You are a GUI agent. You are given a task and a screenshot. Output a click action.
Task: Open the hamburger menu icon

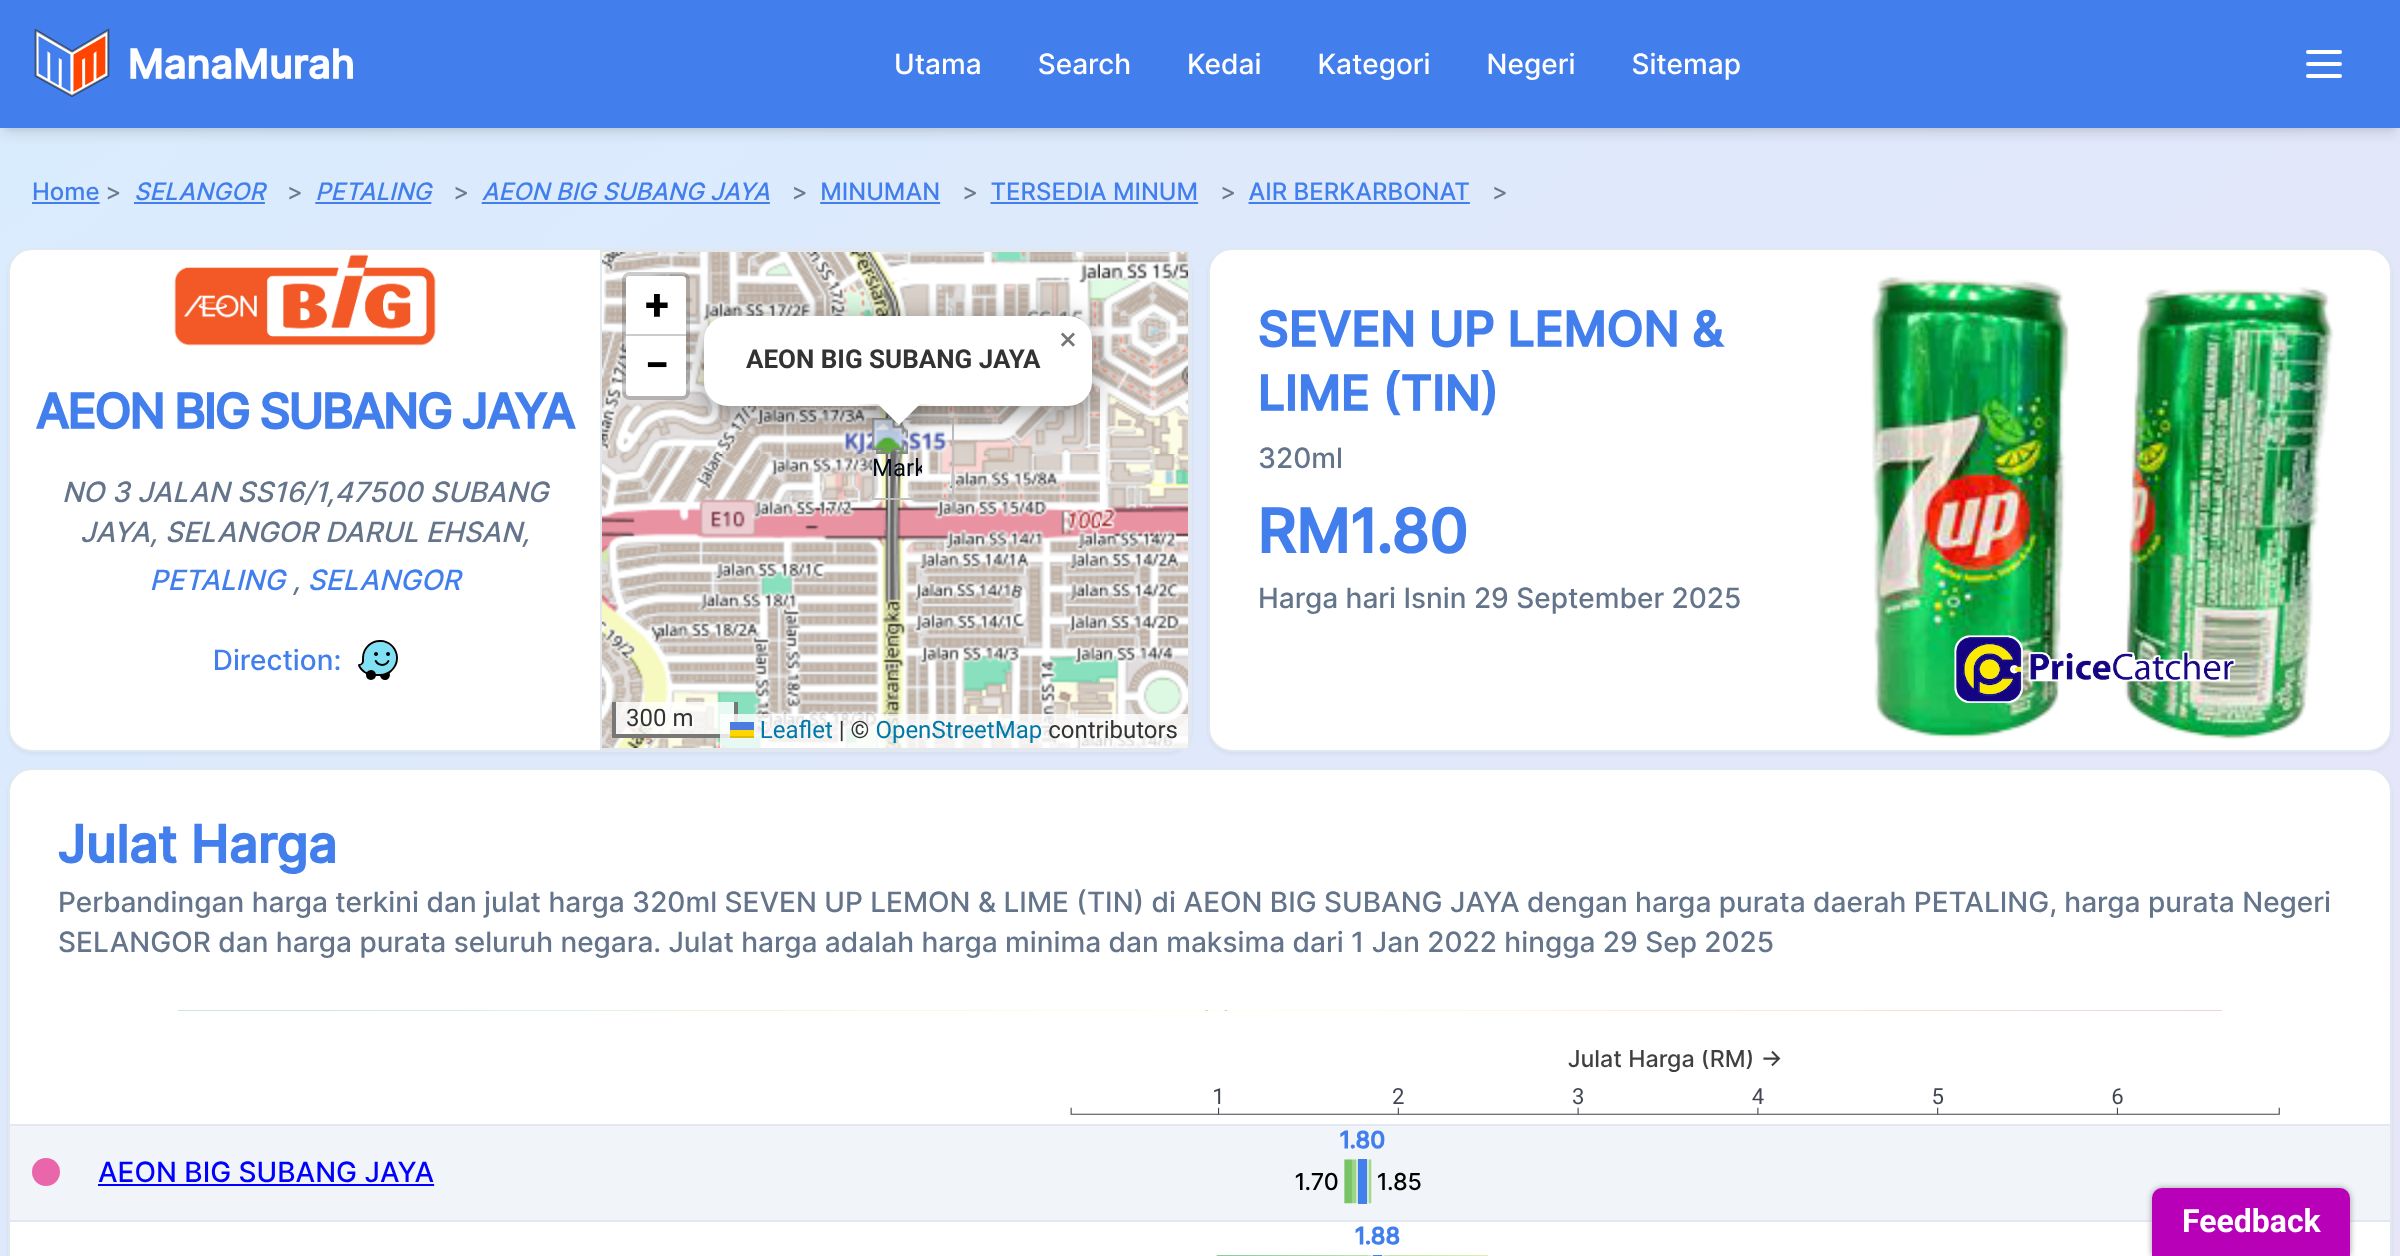tap(2323, 64)
